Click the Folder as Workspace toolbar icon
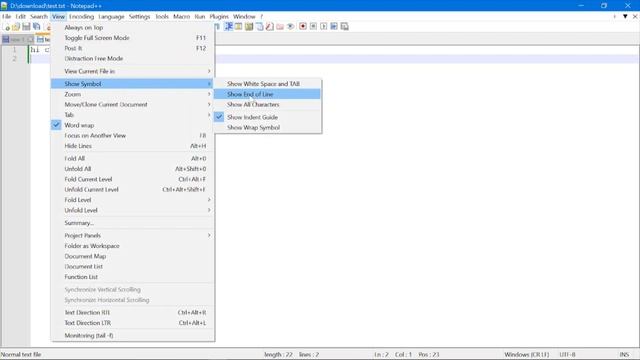The height and width of the screenshot is (360, 640). pos(280,27)
